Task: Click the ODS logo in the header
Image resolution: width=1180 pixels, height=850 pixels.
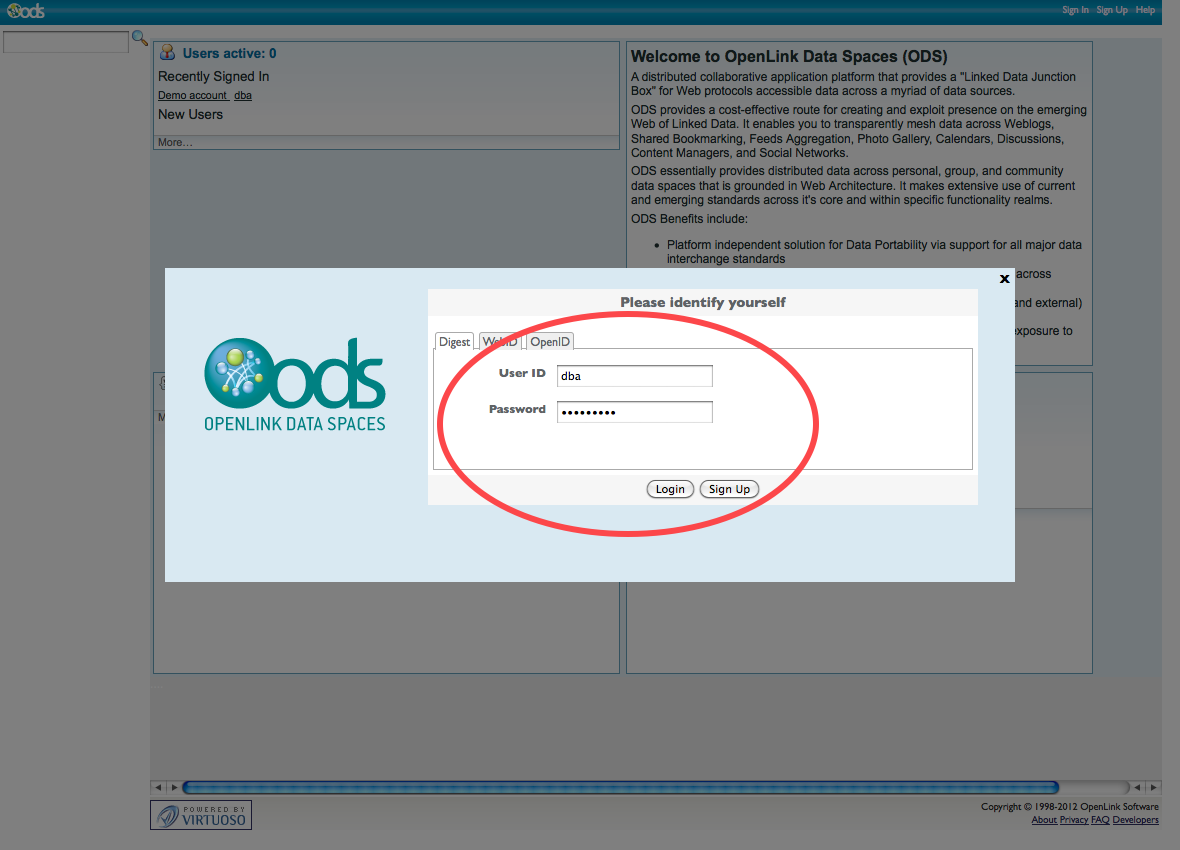Action: pos(26,11)
